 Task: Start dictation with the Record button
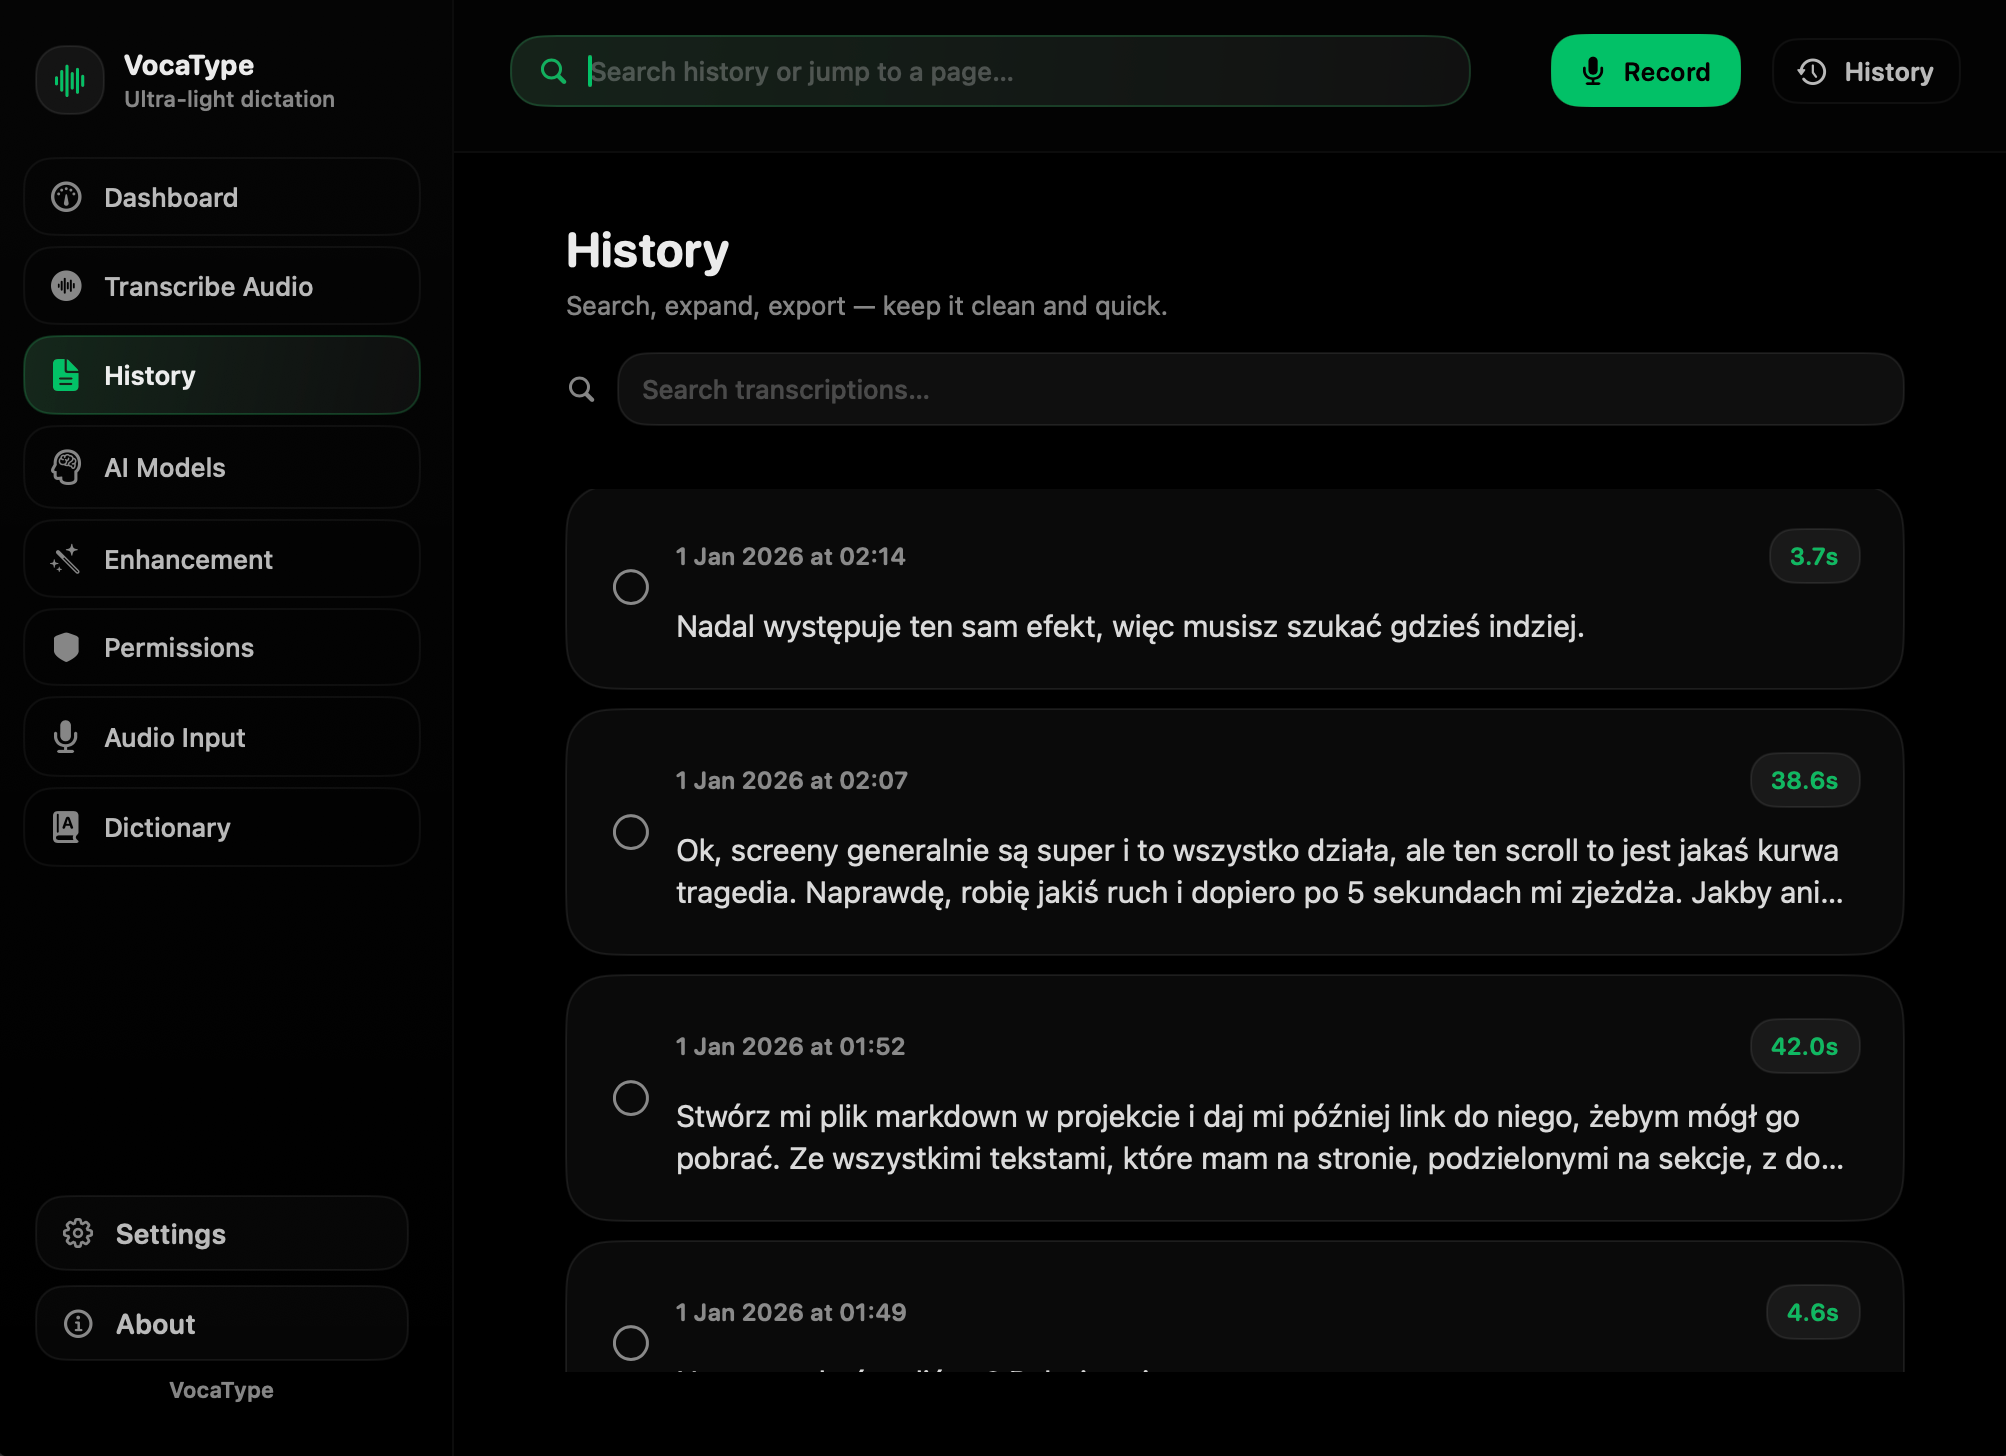coord(1645,71)
